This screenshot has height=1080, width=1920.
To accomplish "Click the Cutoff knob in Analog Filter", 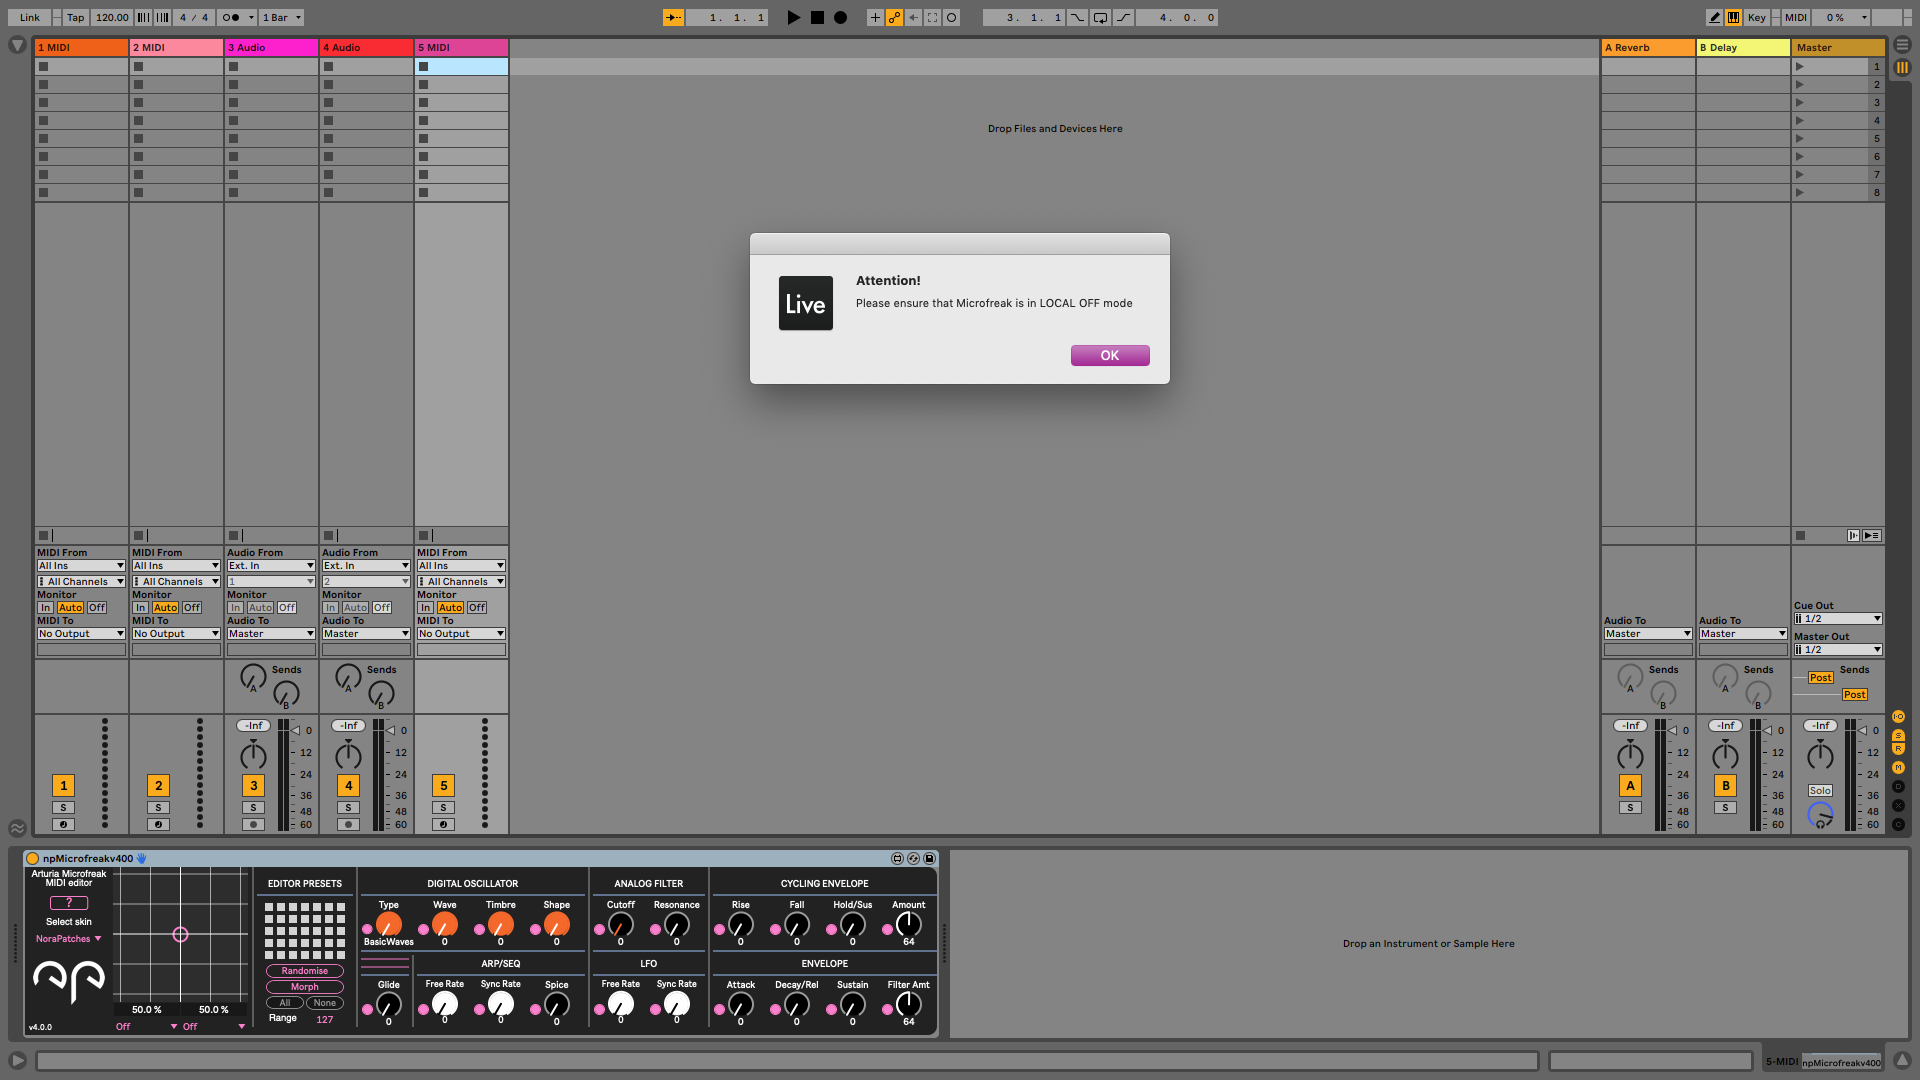I will (620, 925).
